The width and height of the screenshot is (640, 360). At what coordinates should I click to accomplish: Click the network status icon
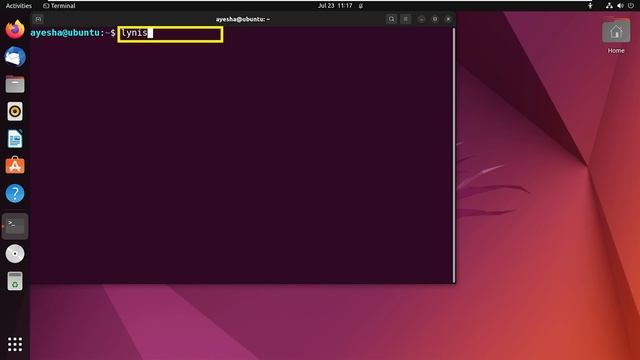(x=609, y=6)
